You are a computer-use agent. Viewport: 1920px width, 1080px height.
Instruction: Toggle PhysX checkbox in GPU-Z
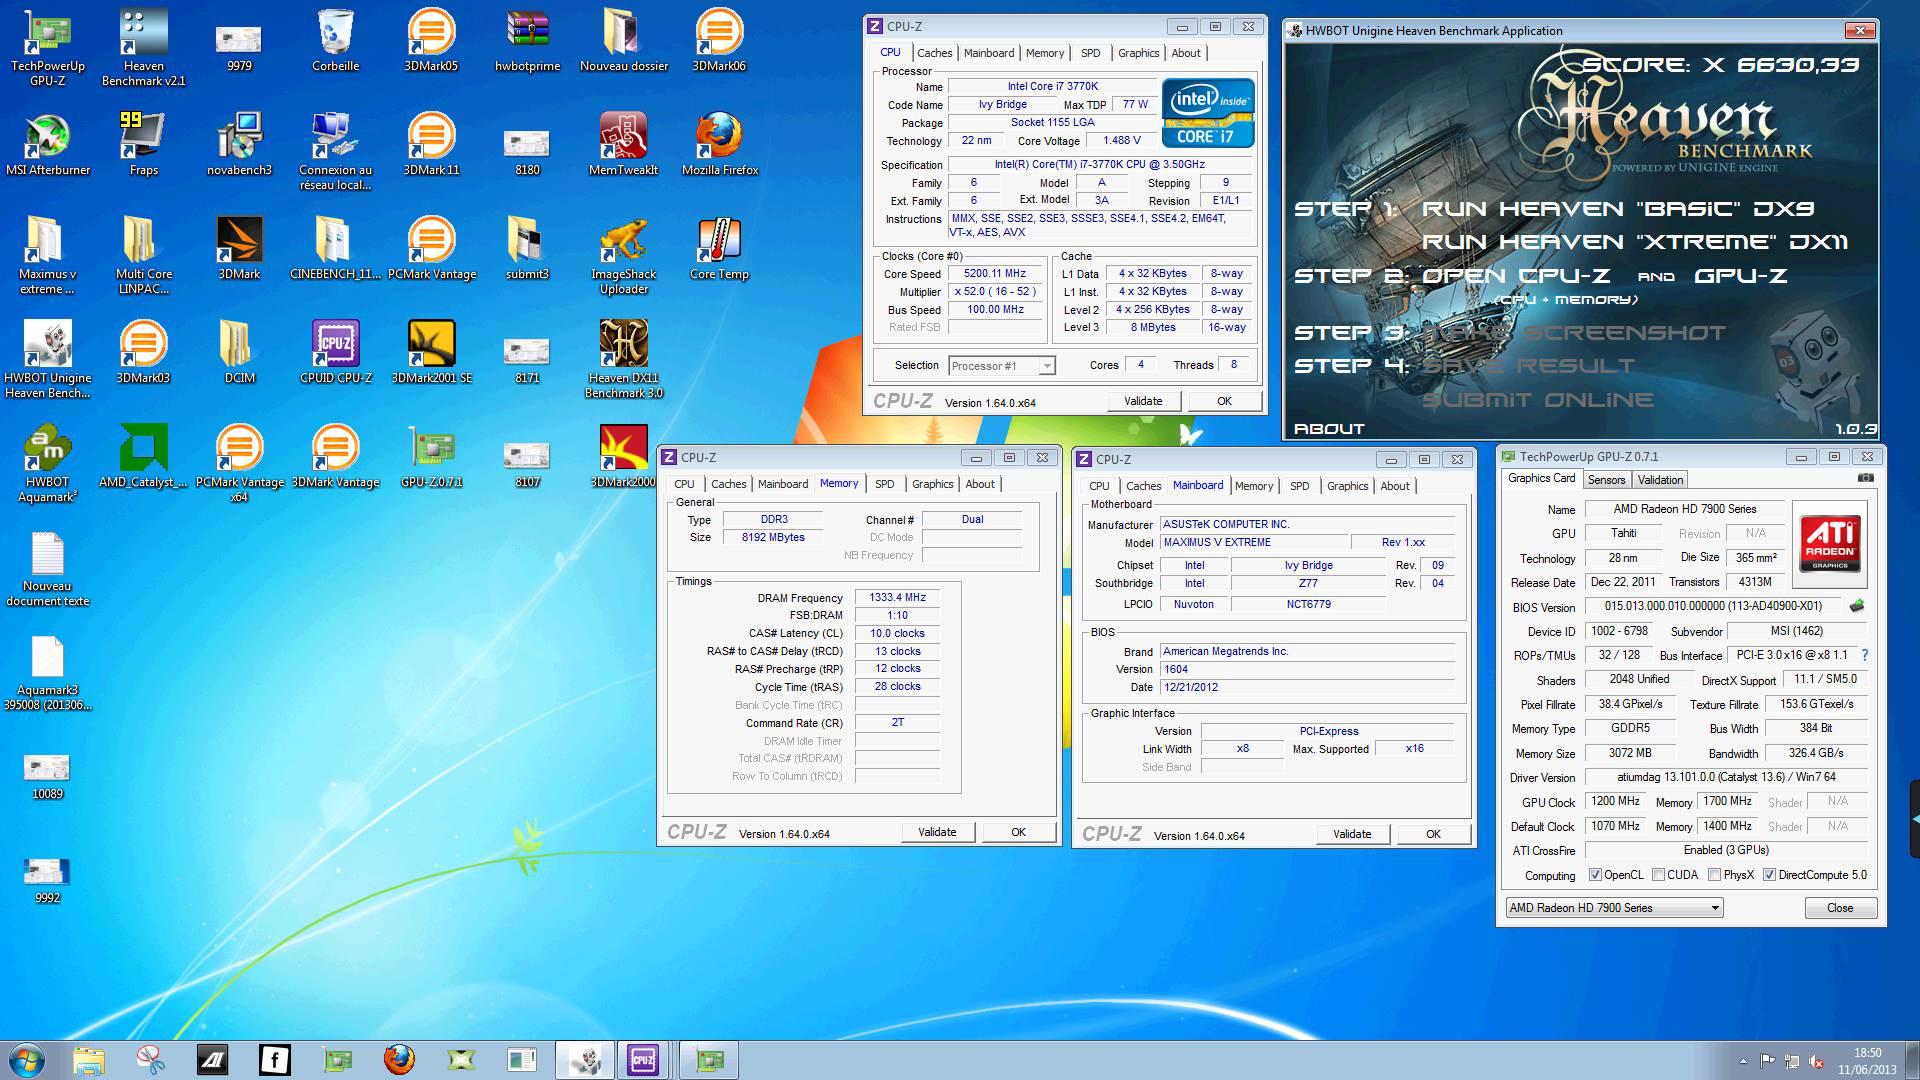point(1714,875)
